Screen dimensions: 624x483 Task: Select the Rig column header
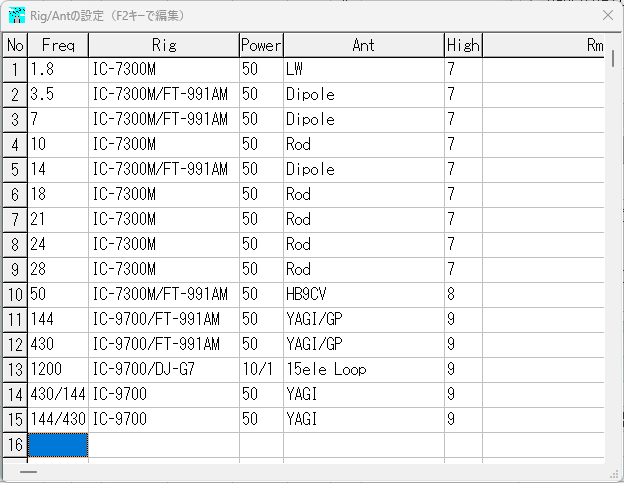[164, 45]
